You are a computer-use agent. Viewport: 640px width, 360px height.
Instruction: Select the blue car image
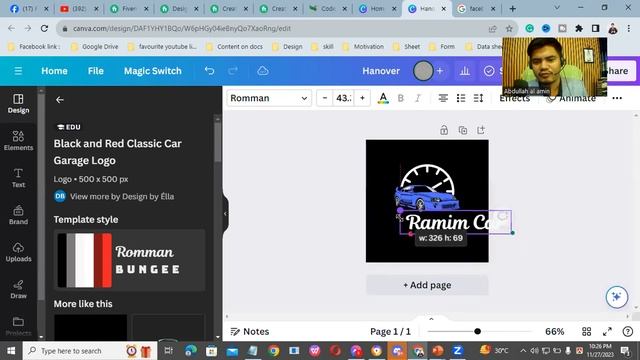pyautogui.click(x=426, y=198)
